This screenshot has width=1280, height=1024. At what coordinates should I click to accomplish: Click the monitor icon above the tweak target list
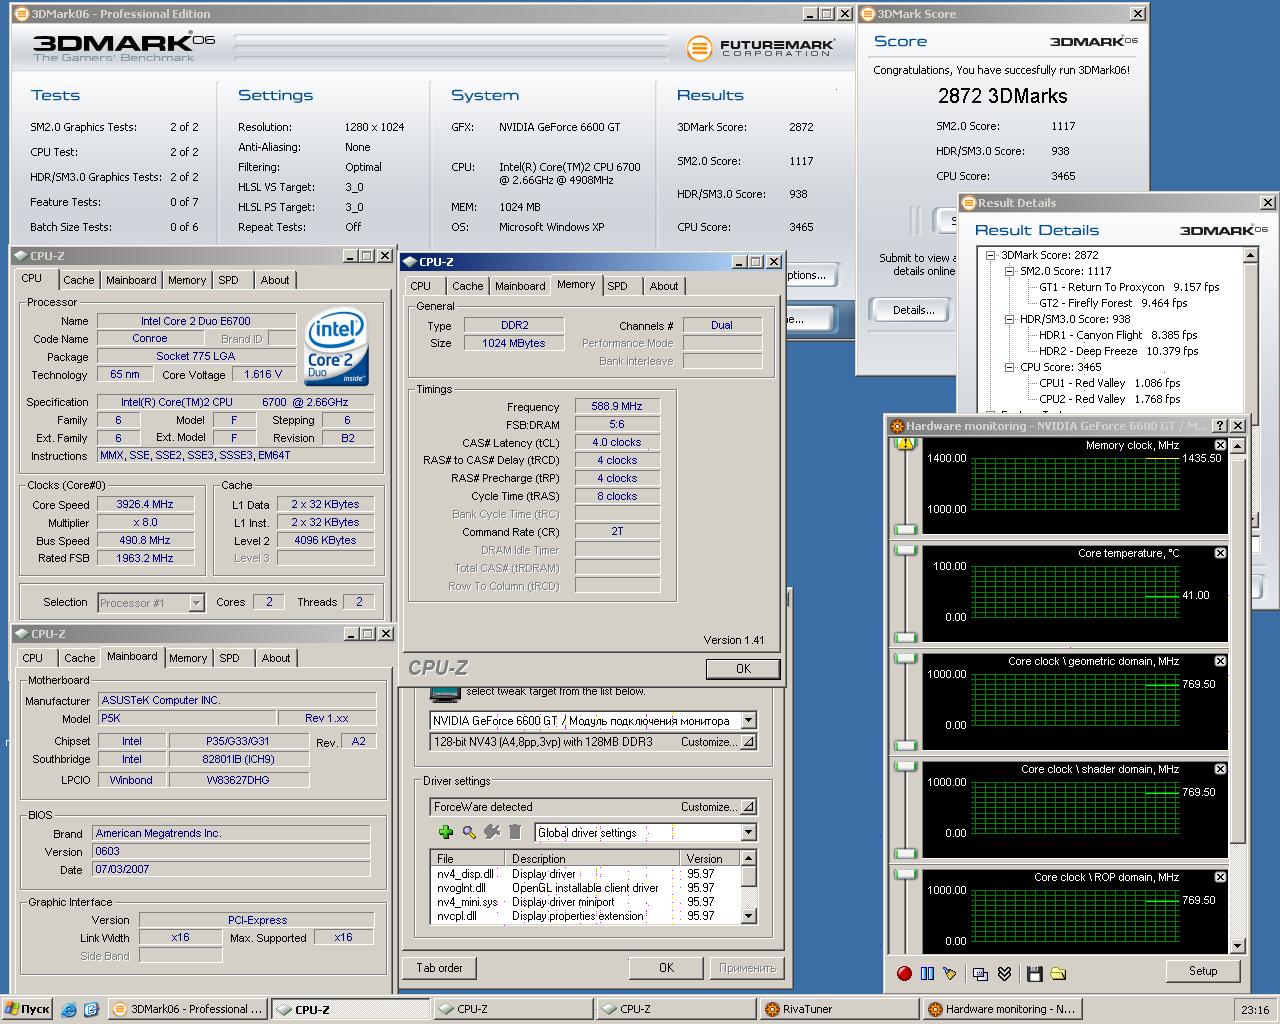(x=443, y=693)
